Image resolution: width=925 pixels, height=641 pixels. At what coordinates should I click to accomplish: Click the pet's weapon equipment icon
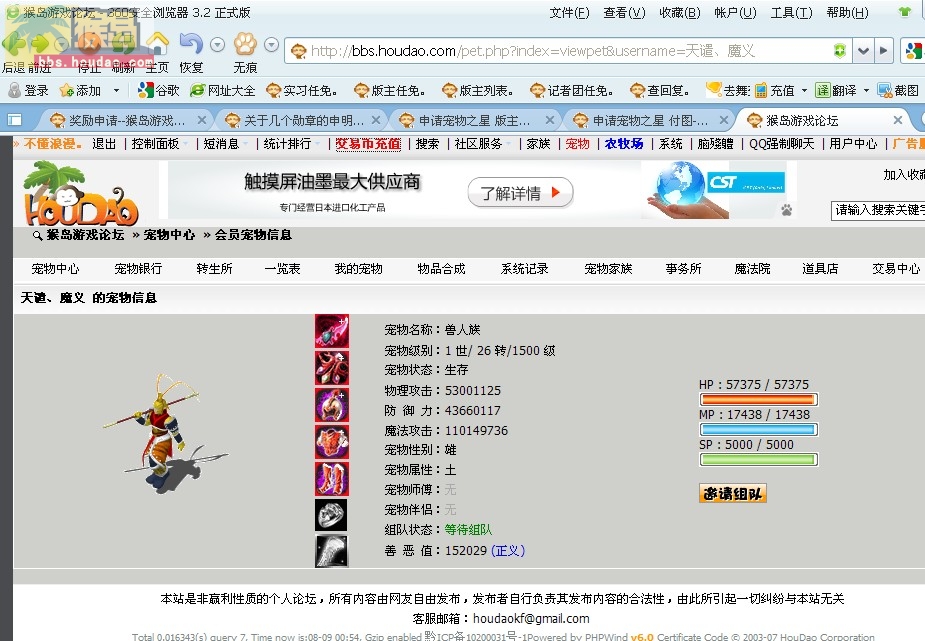pyautogui.click(x=332, y=331)
